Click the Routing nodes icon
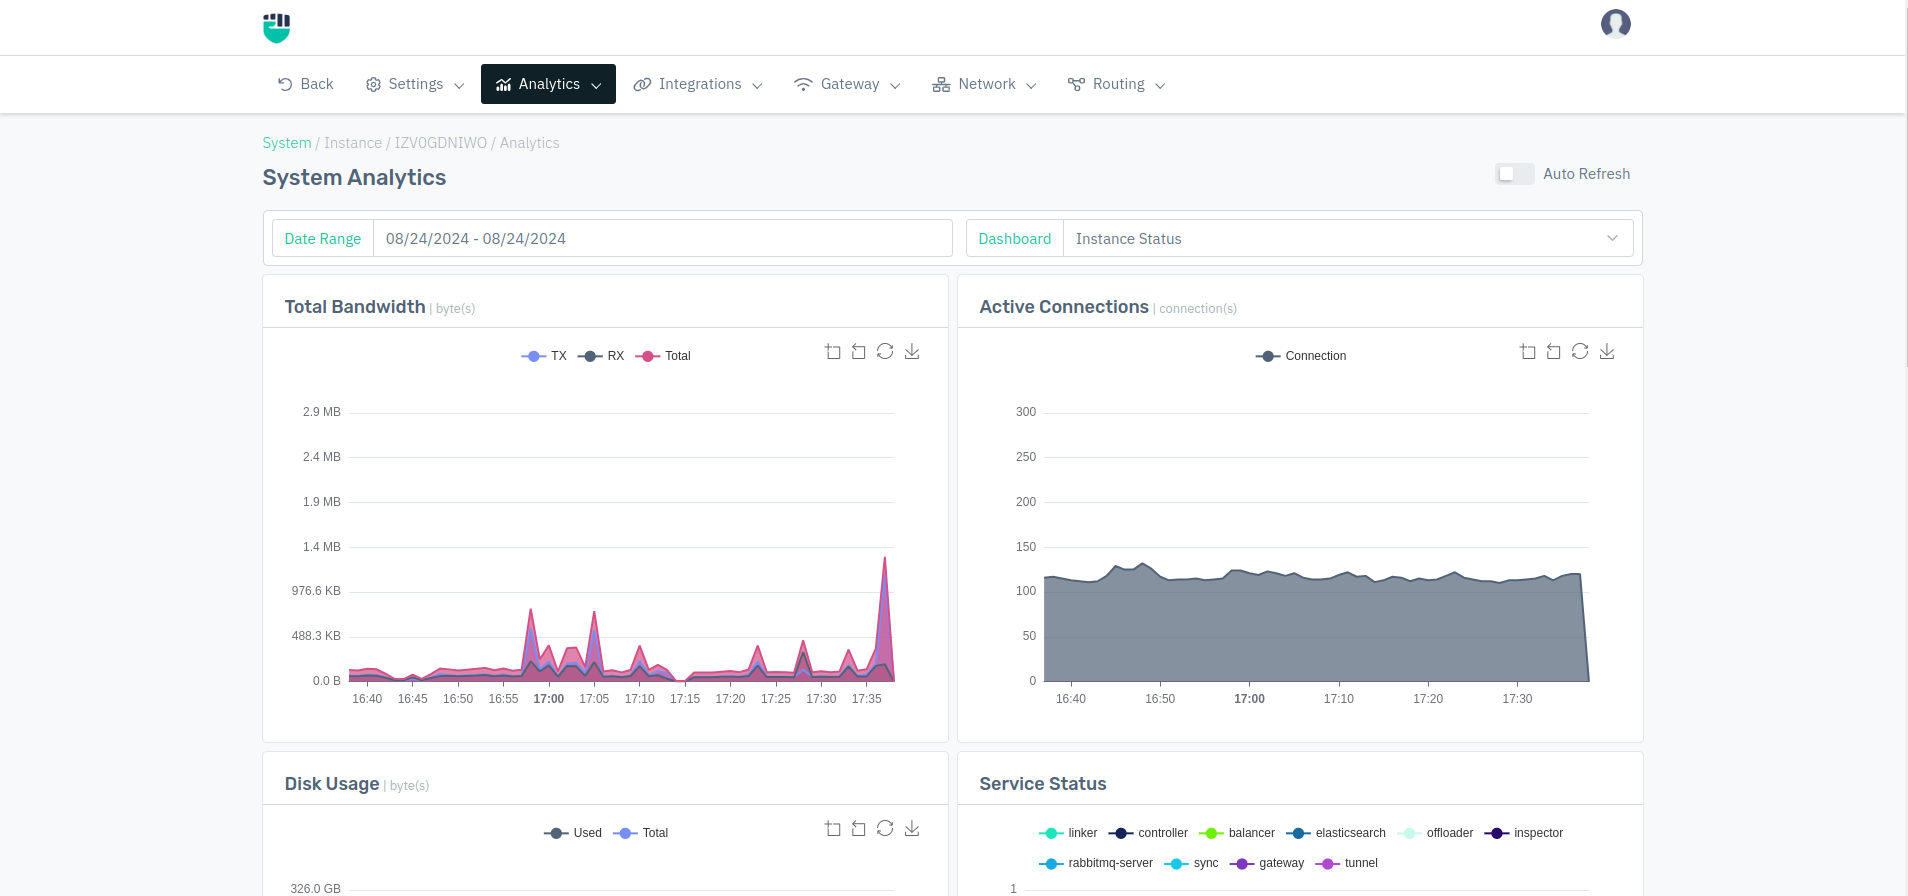 click(1076, 85)
